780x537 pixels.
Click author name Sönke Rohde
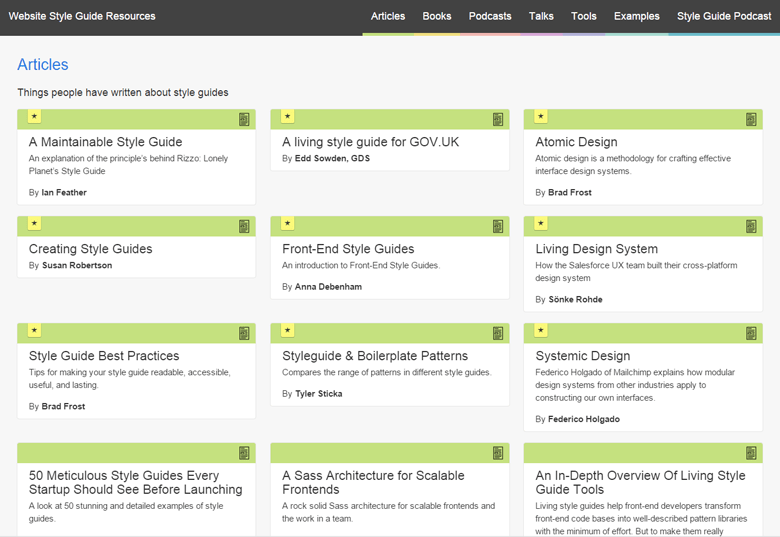pyautogui.click(x=576, y=299)
